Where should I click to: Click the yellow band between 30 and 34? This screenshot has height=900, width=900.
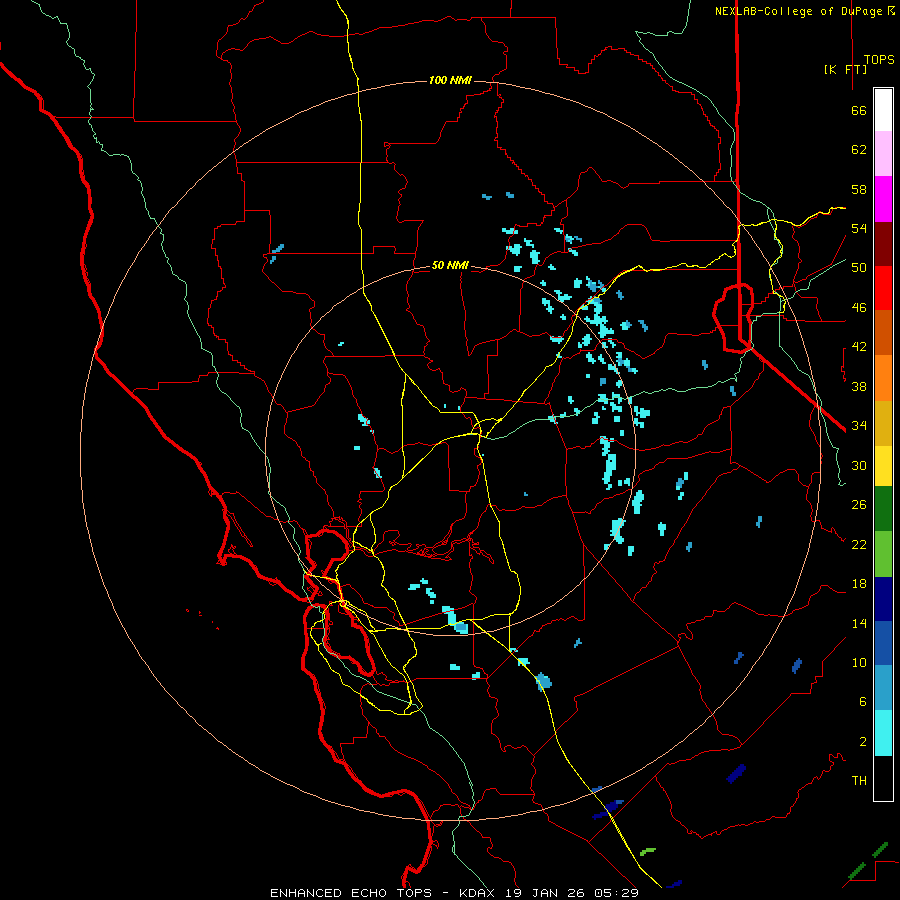pyautogui.click(x=883, y=465)
